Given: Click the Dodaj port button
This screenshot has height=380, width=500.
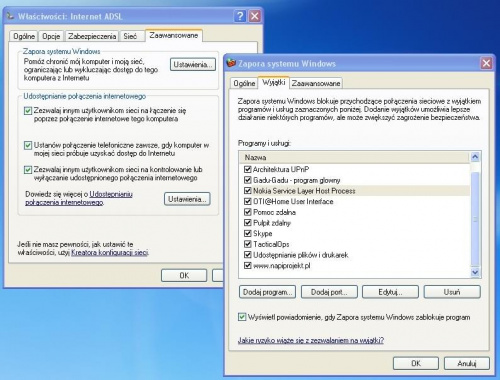Looking at the screenshot, I should click(329, 292).
